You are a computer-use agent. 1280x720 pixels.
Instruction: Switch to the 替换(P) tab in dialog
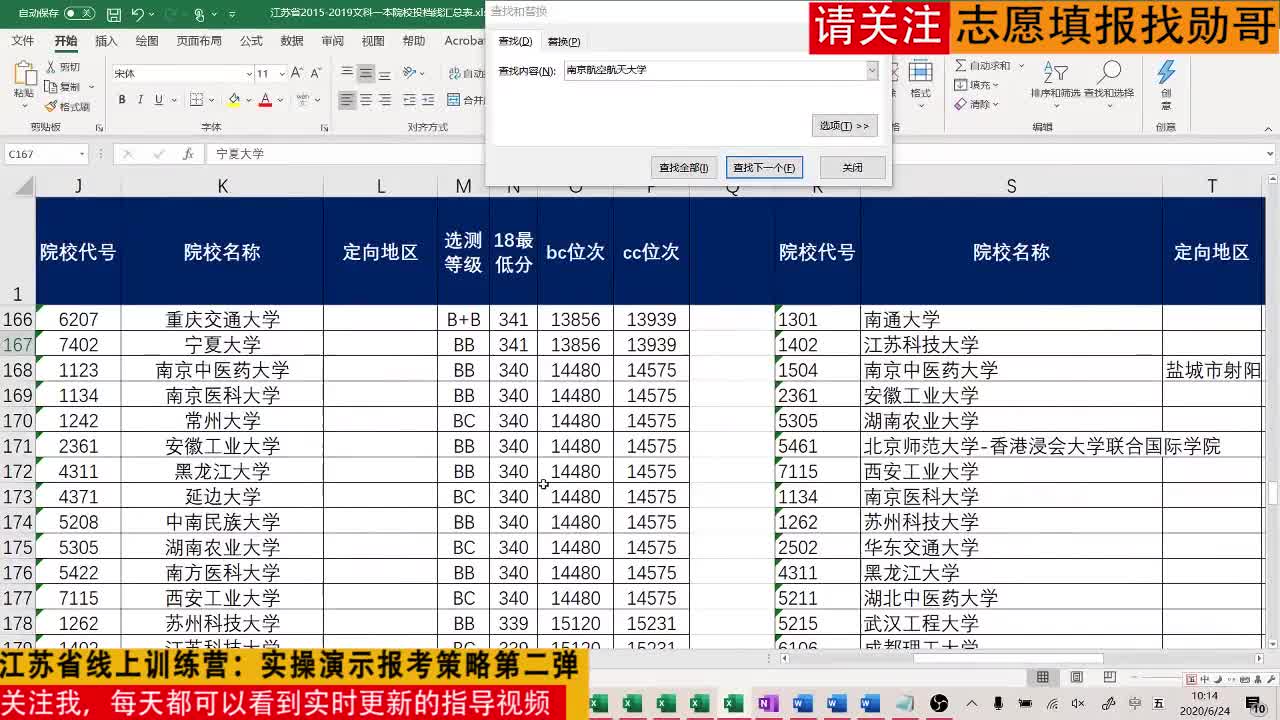tap(563, 41)
